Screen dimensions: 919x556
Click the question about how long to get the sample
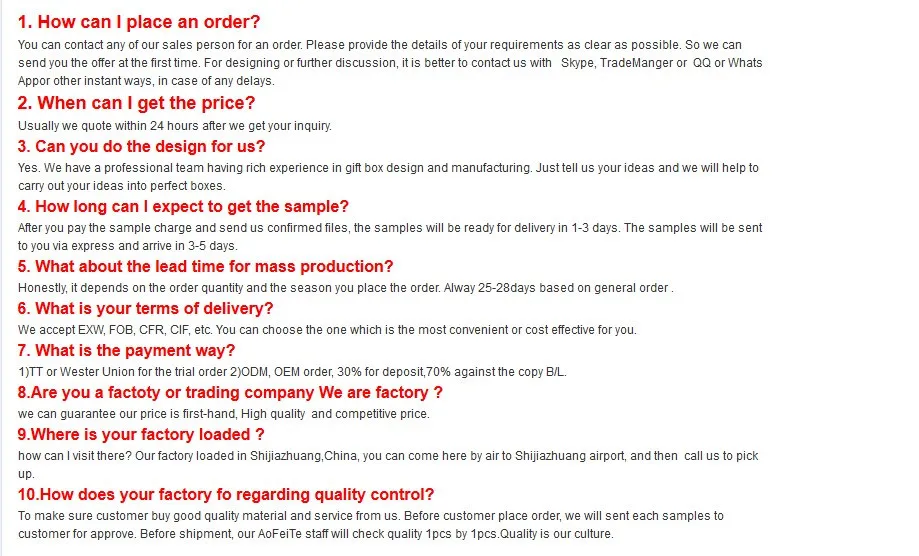(x=183, y=207)
